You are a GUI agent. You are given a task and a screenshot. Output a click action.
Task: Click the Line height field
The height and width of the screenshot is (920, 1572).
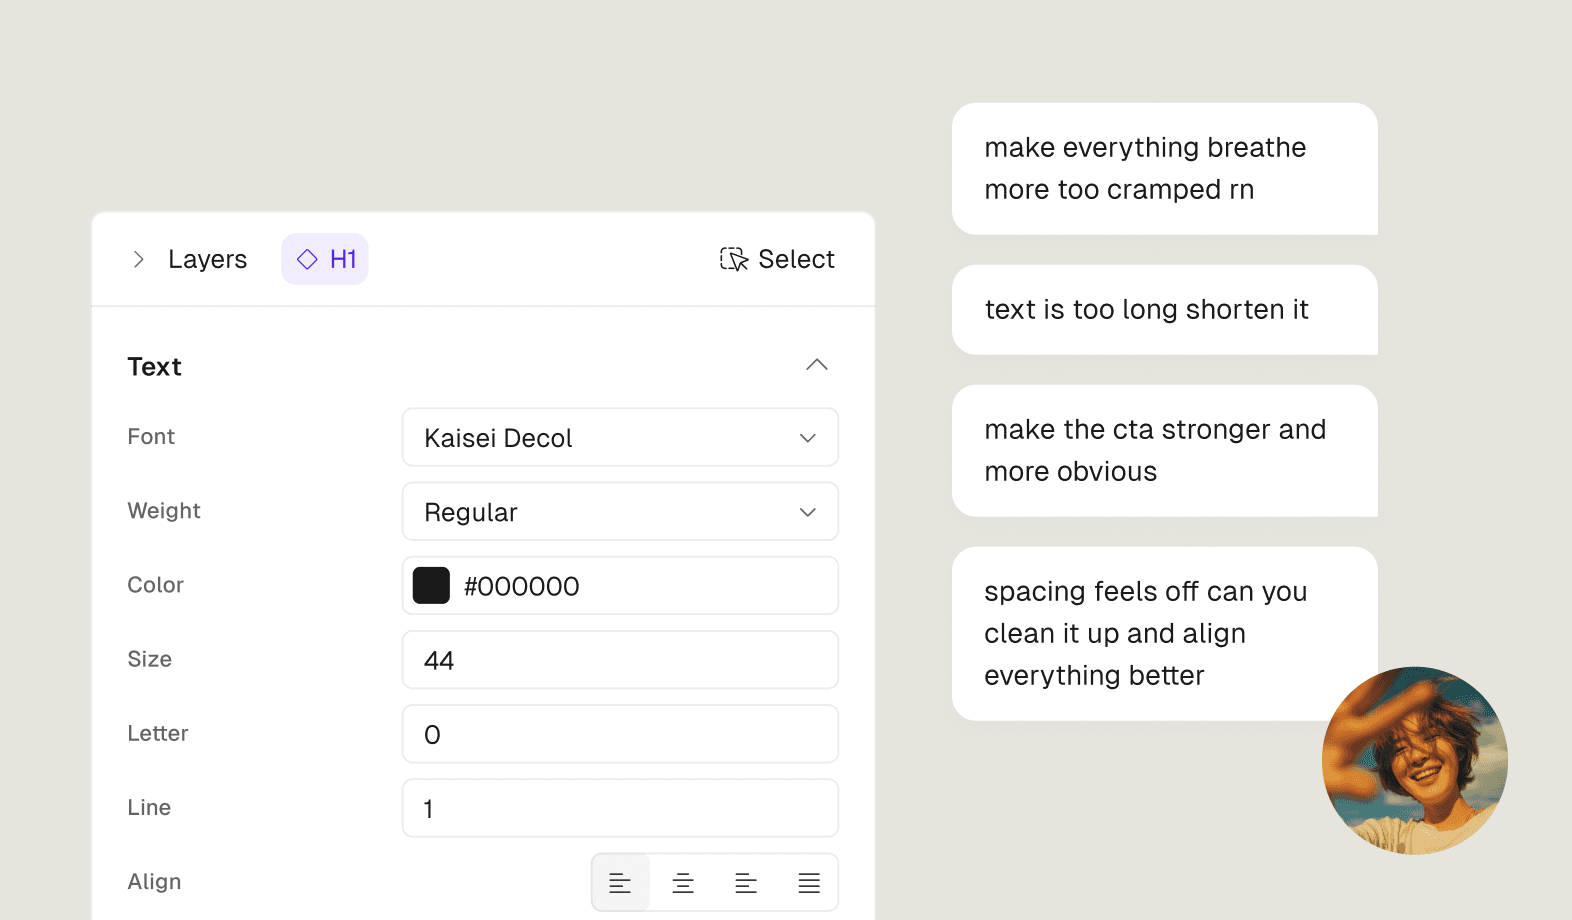coord(620,808)
